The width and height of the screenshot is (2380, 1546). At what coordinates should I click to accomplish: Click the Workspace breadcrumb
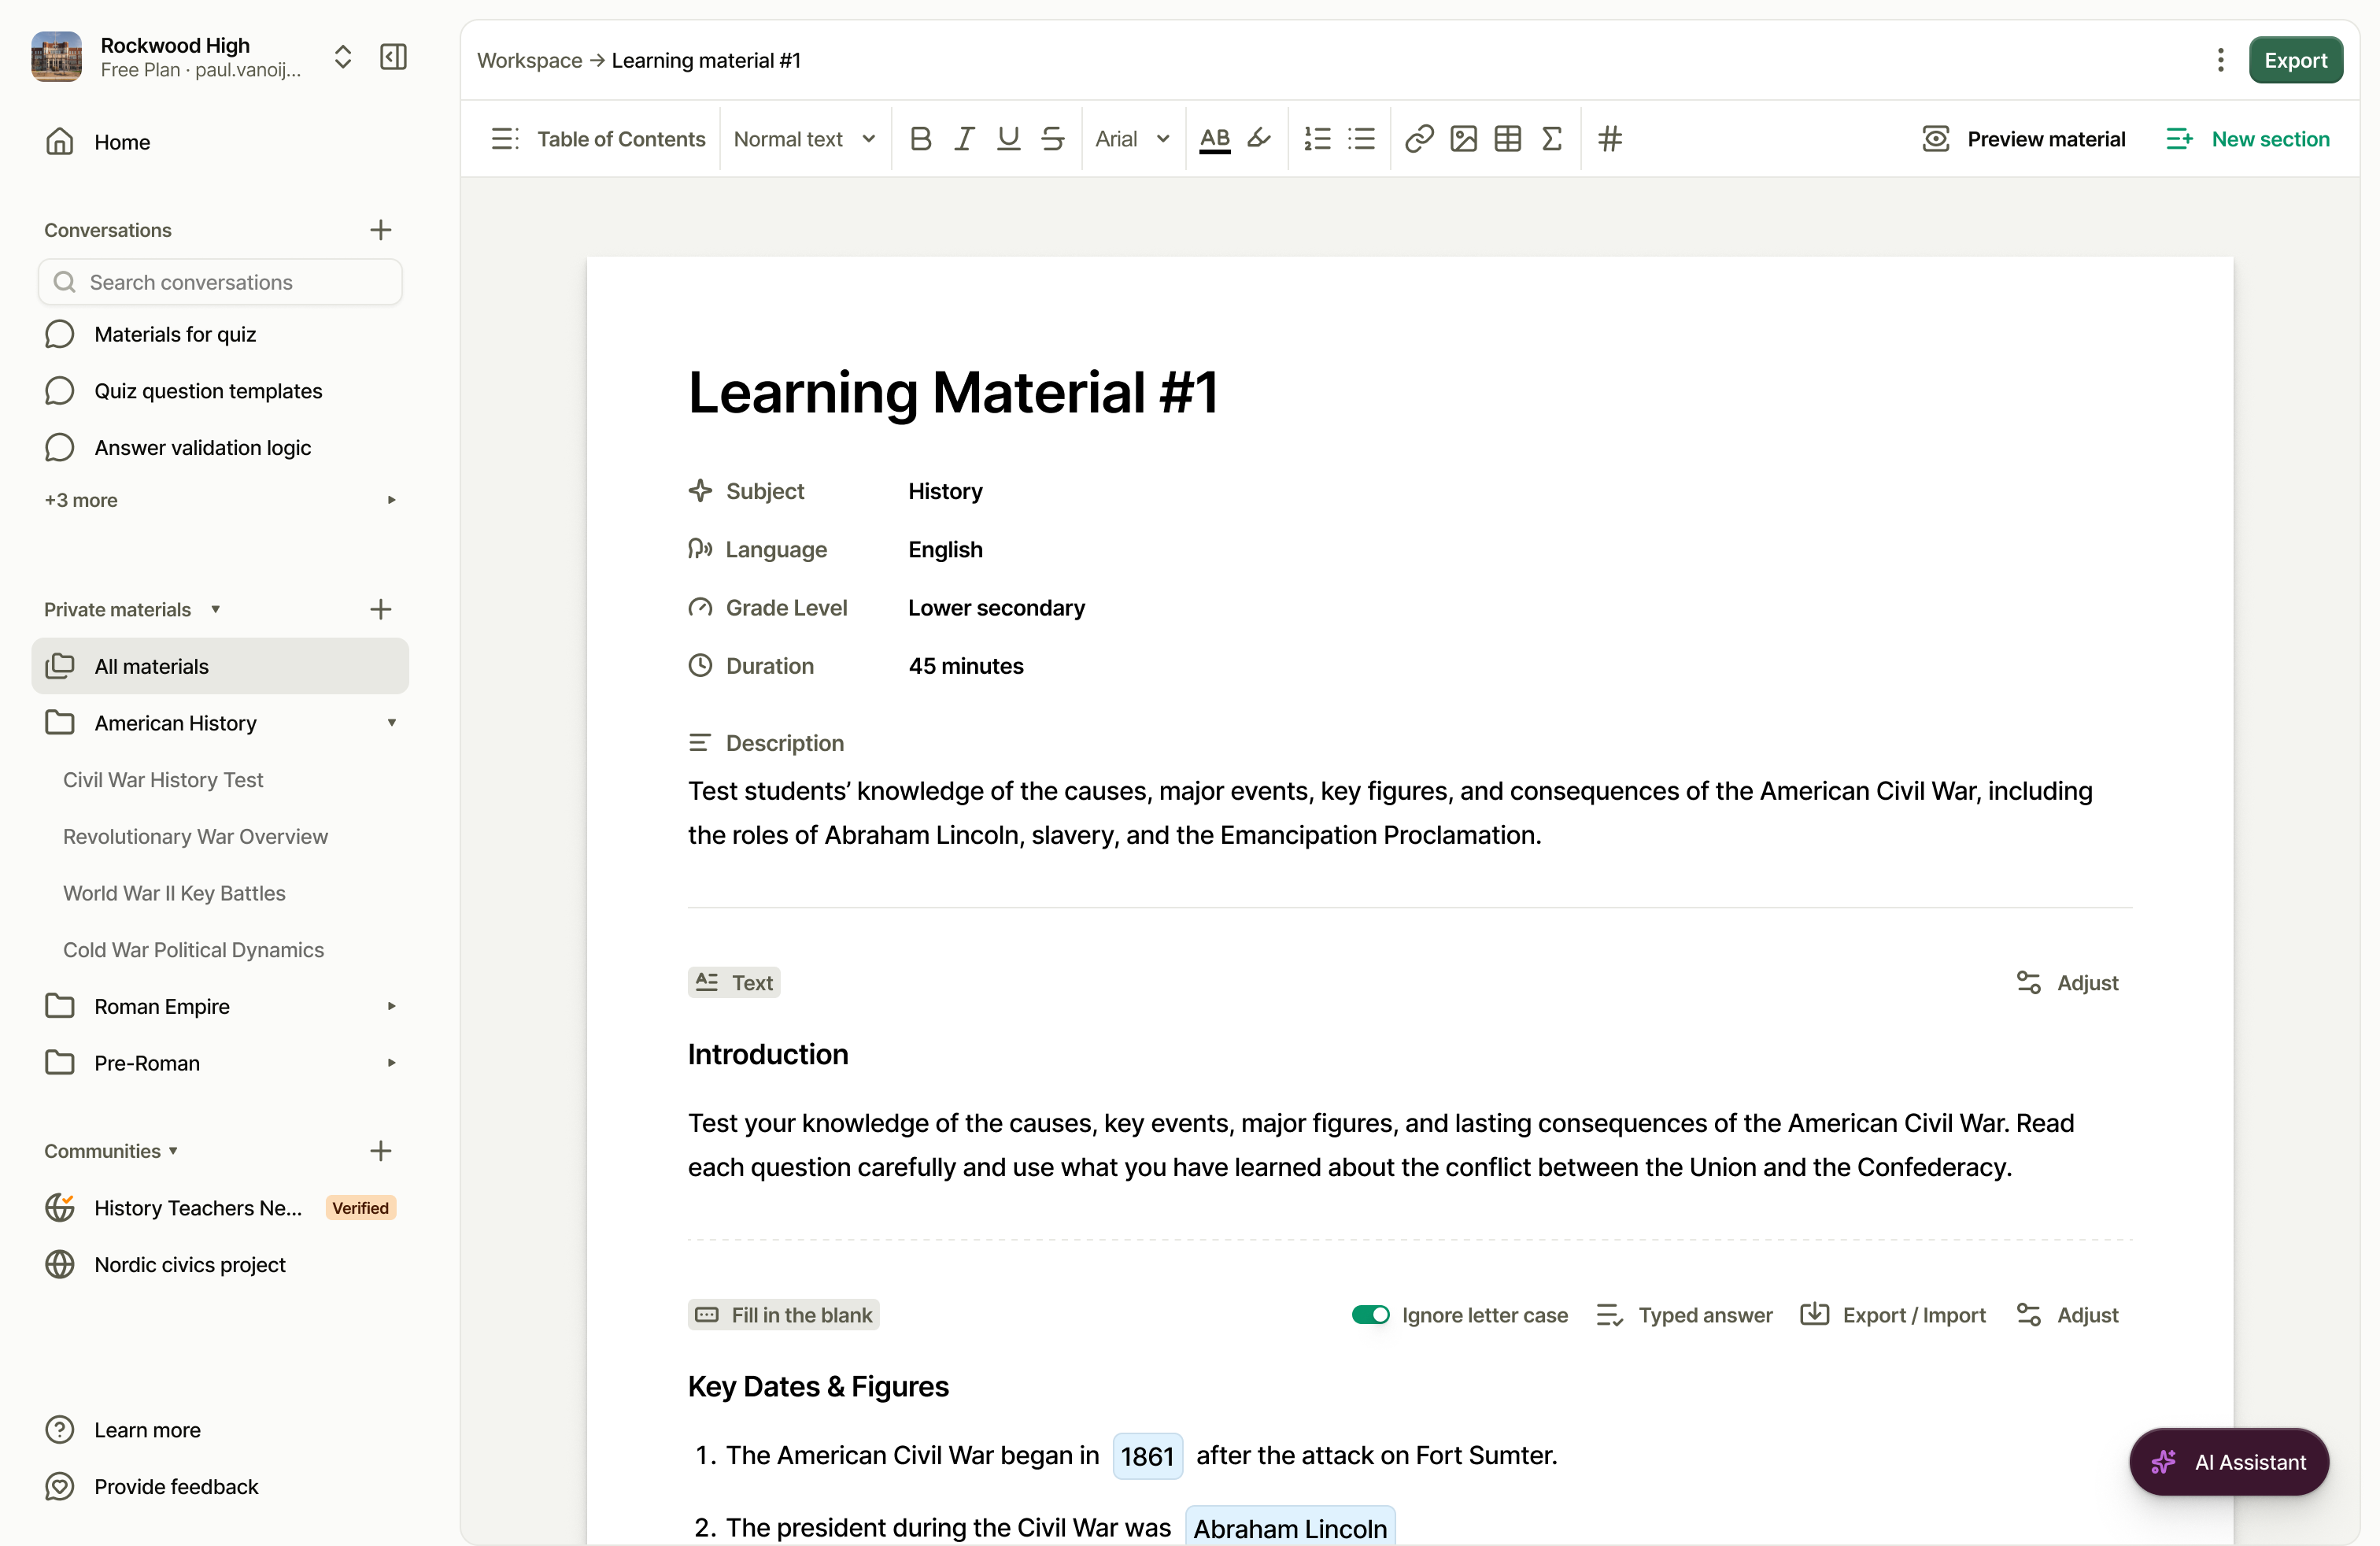click(529, 60)
